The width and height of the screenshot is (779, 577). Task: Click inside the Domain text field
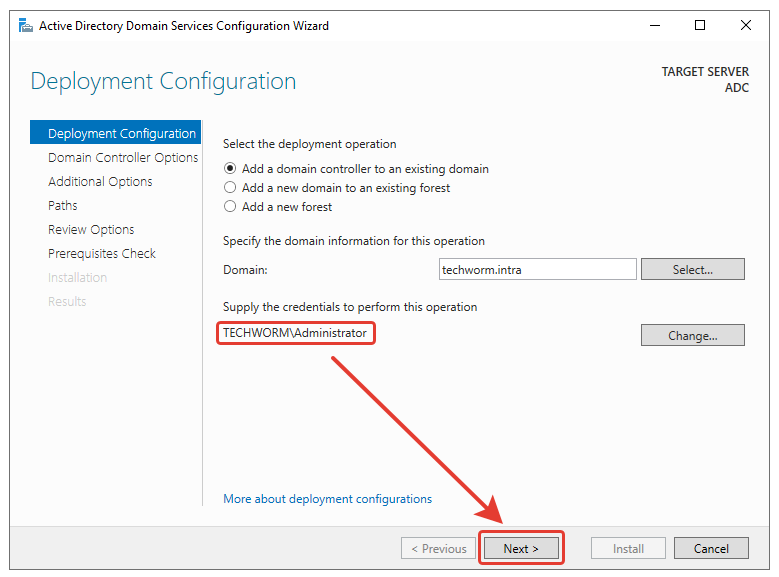click(537, 269)
